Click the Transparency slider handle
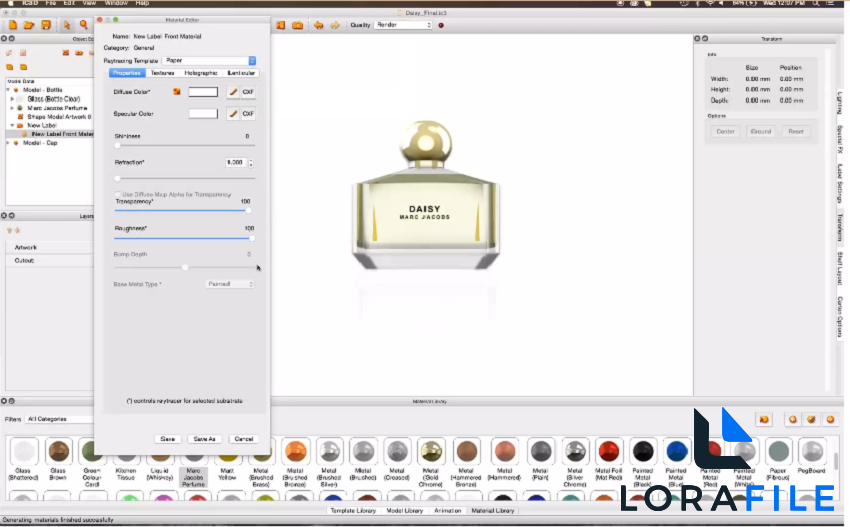 coord(248,210)
